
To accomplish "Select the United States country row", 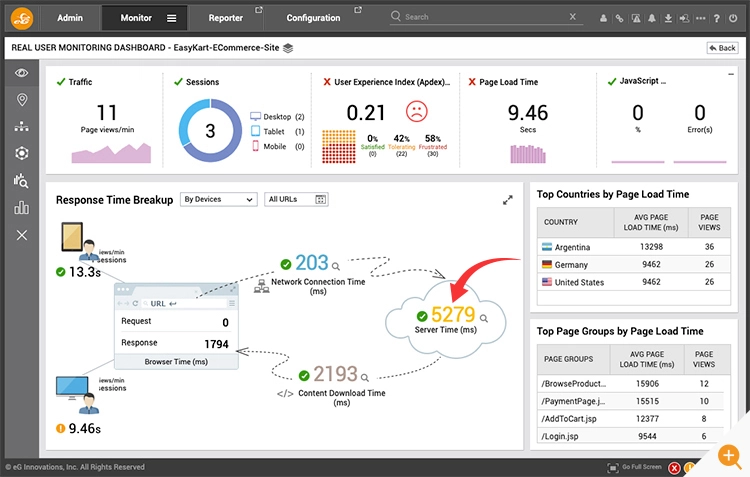I will click(634, 282).
